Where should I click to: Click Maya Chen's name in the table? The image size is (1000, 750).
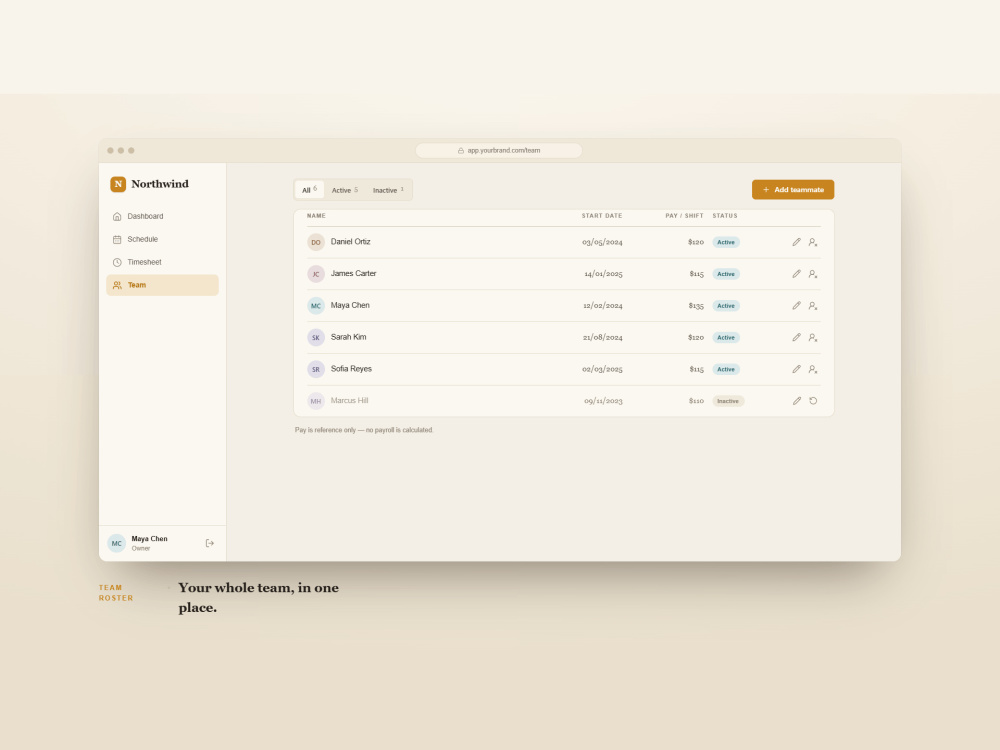(x=350, y=305)
